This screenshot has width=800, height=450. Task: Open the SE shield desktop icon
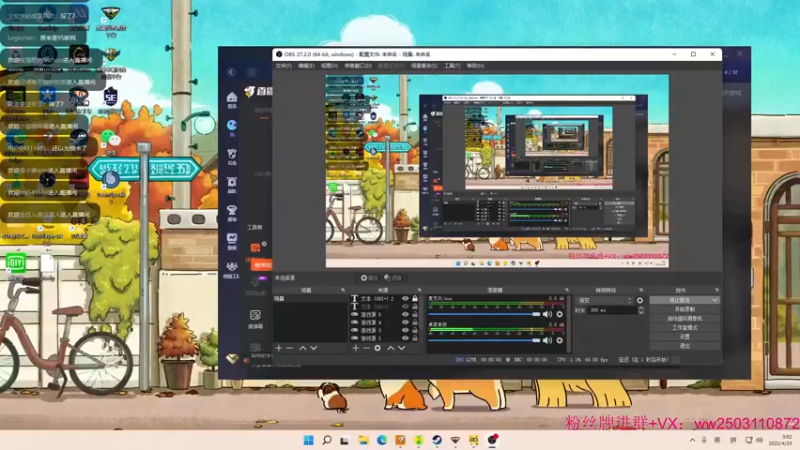coord(110,97)
